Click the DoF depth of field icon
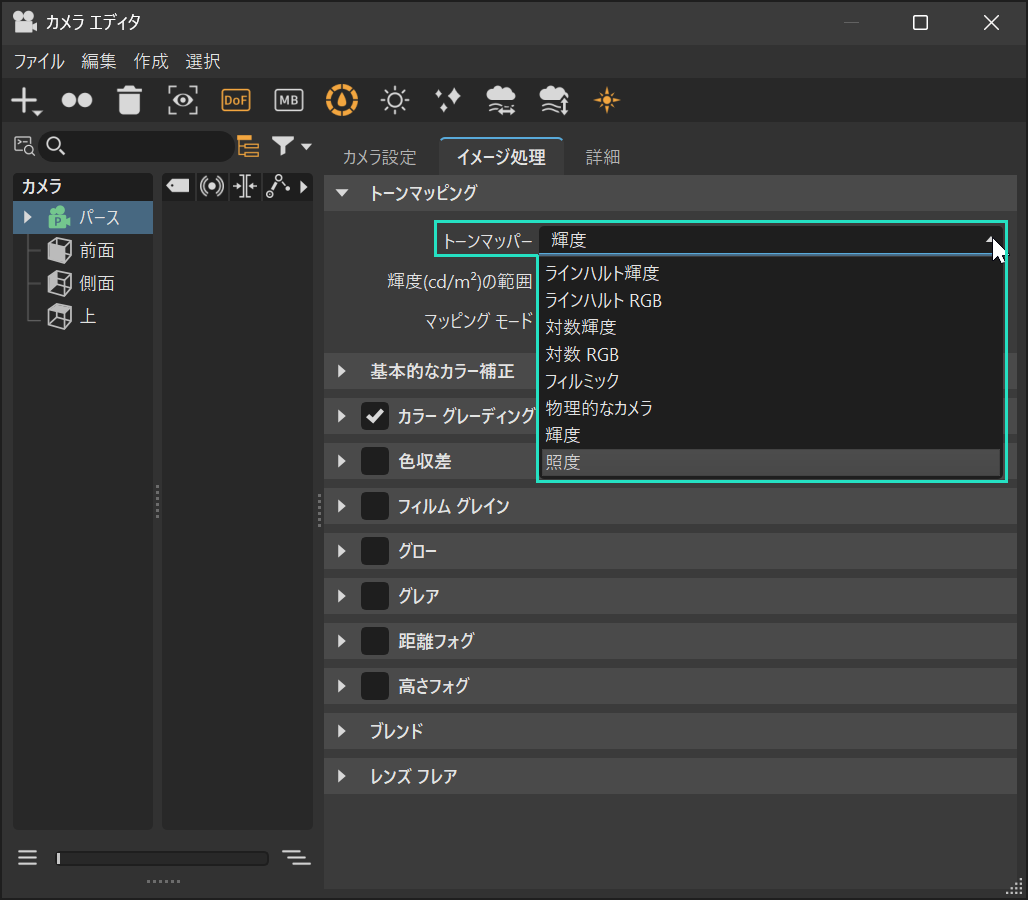This screenshot has width=1028, height=900. click(x=236, y=100)
